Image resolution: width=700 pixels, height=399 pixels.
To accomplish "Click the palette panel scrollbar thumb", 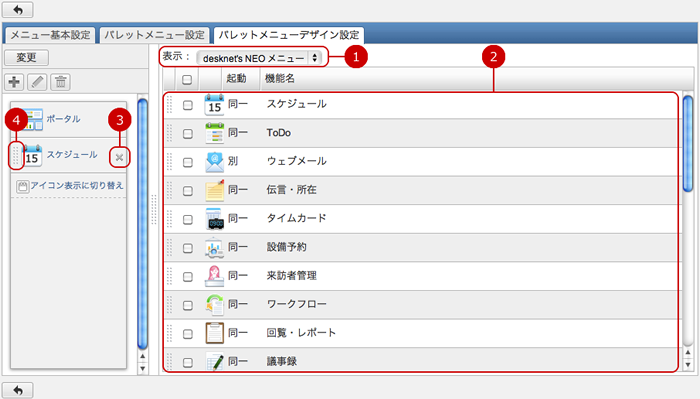I will point(142,224).
